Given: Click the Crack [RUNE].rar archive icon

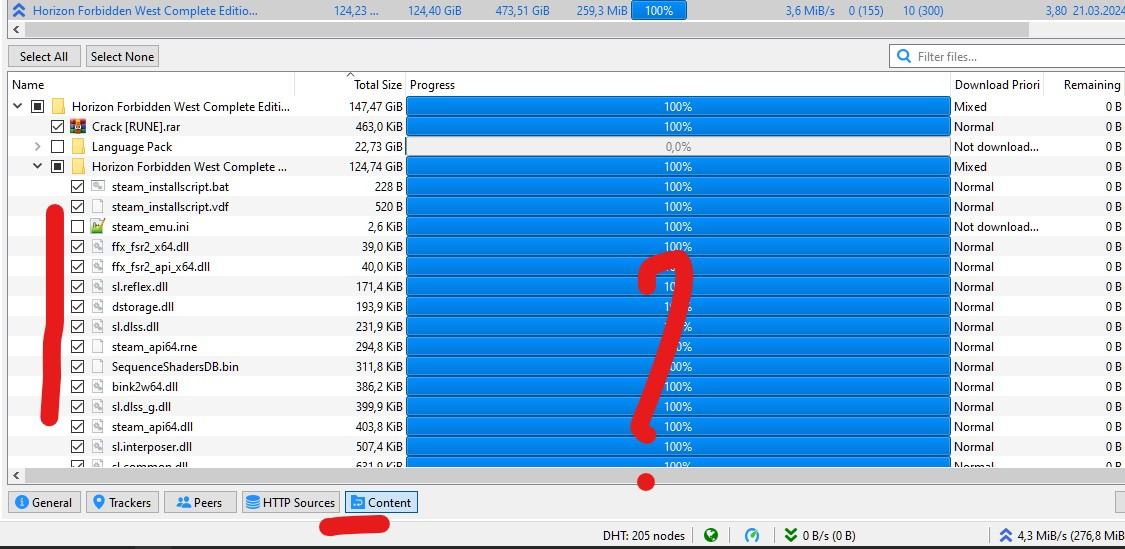Looking at the screenshot, I should (78, 127).
